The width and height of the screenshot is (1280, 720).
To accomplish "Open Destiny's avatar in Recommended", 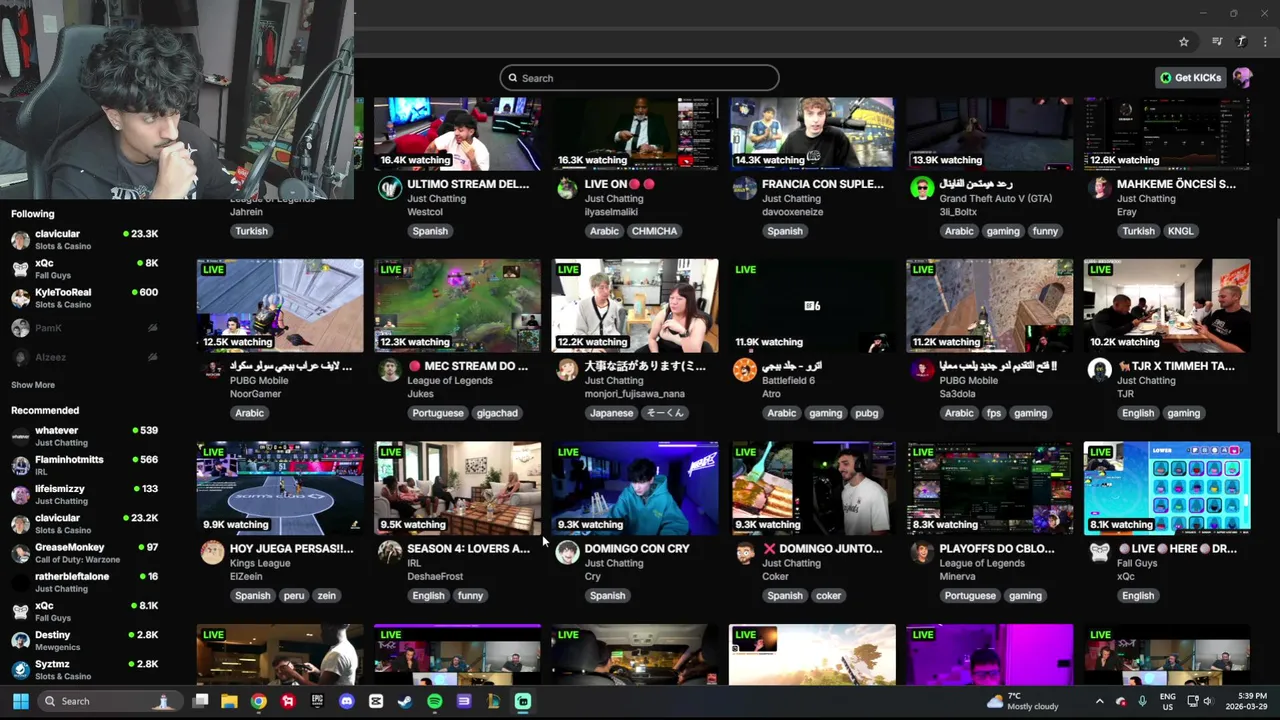I will [x=20, y=641].
